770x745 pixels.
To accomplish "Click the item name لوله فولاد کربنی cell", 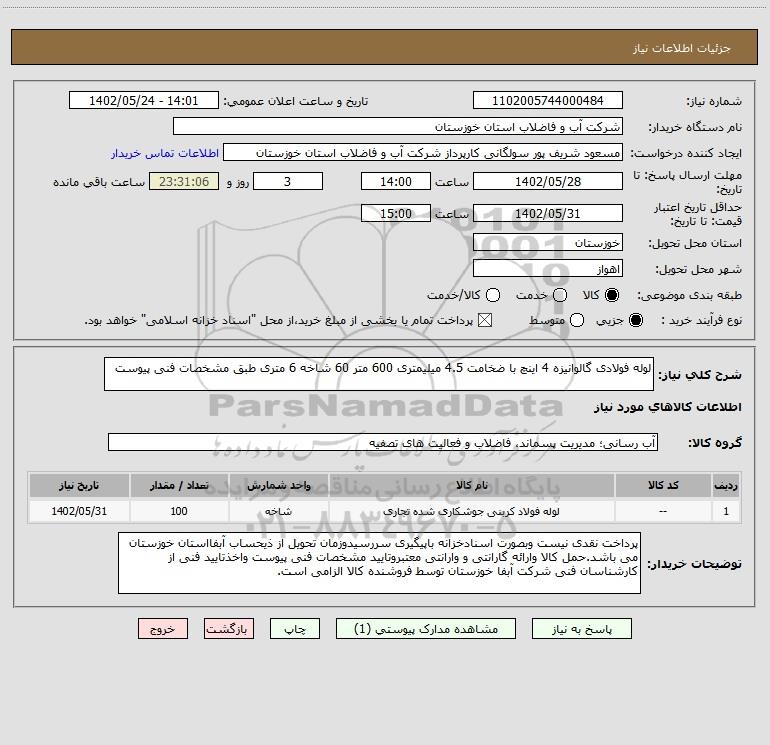I will coord(471,511).
